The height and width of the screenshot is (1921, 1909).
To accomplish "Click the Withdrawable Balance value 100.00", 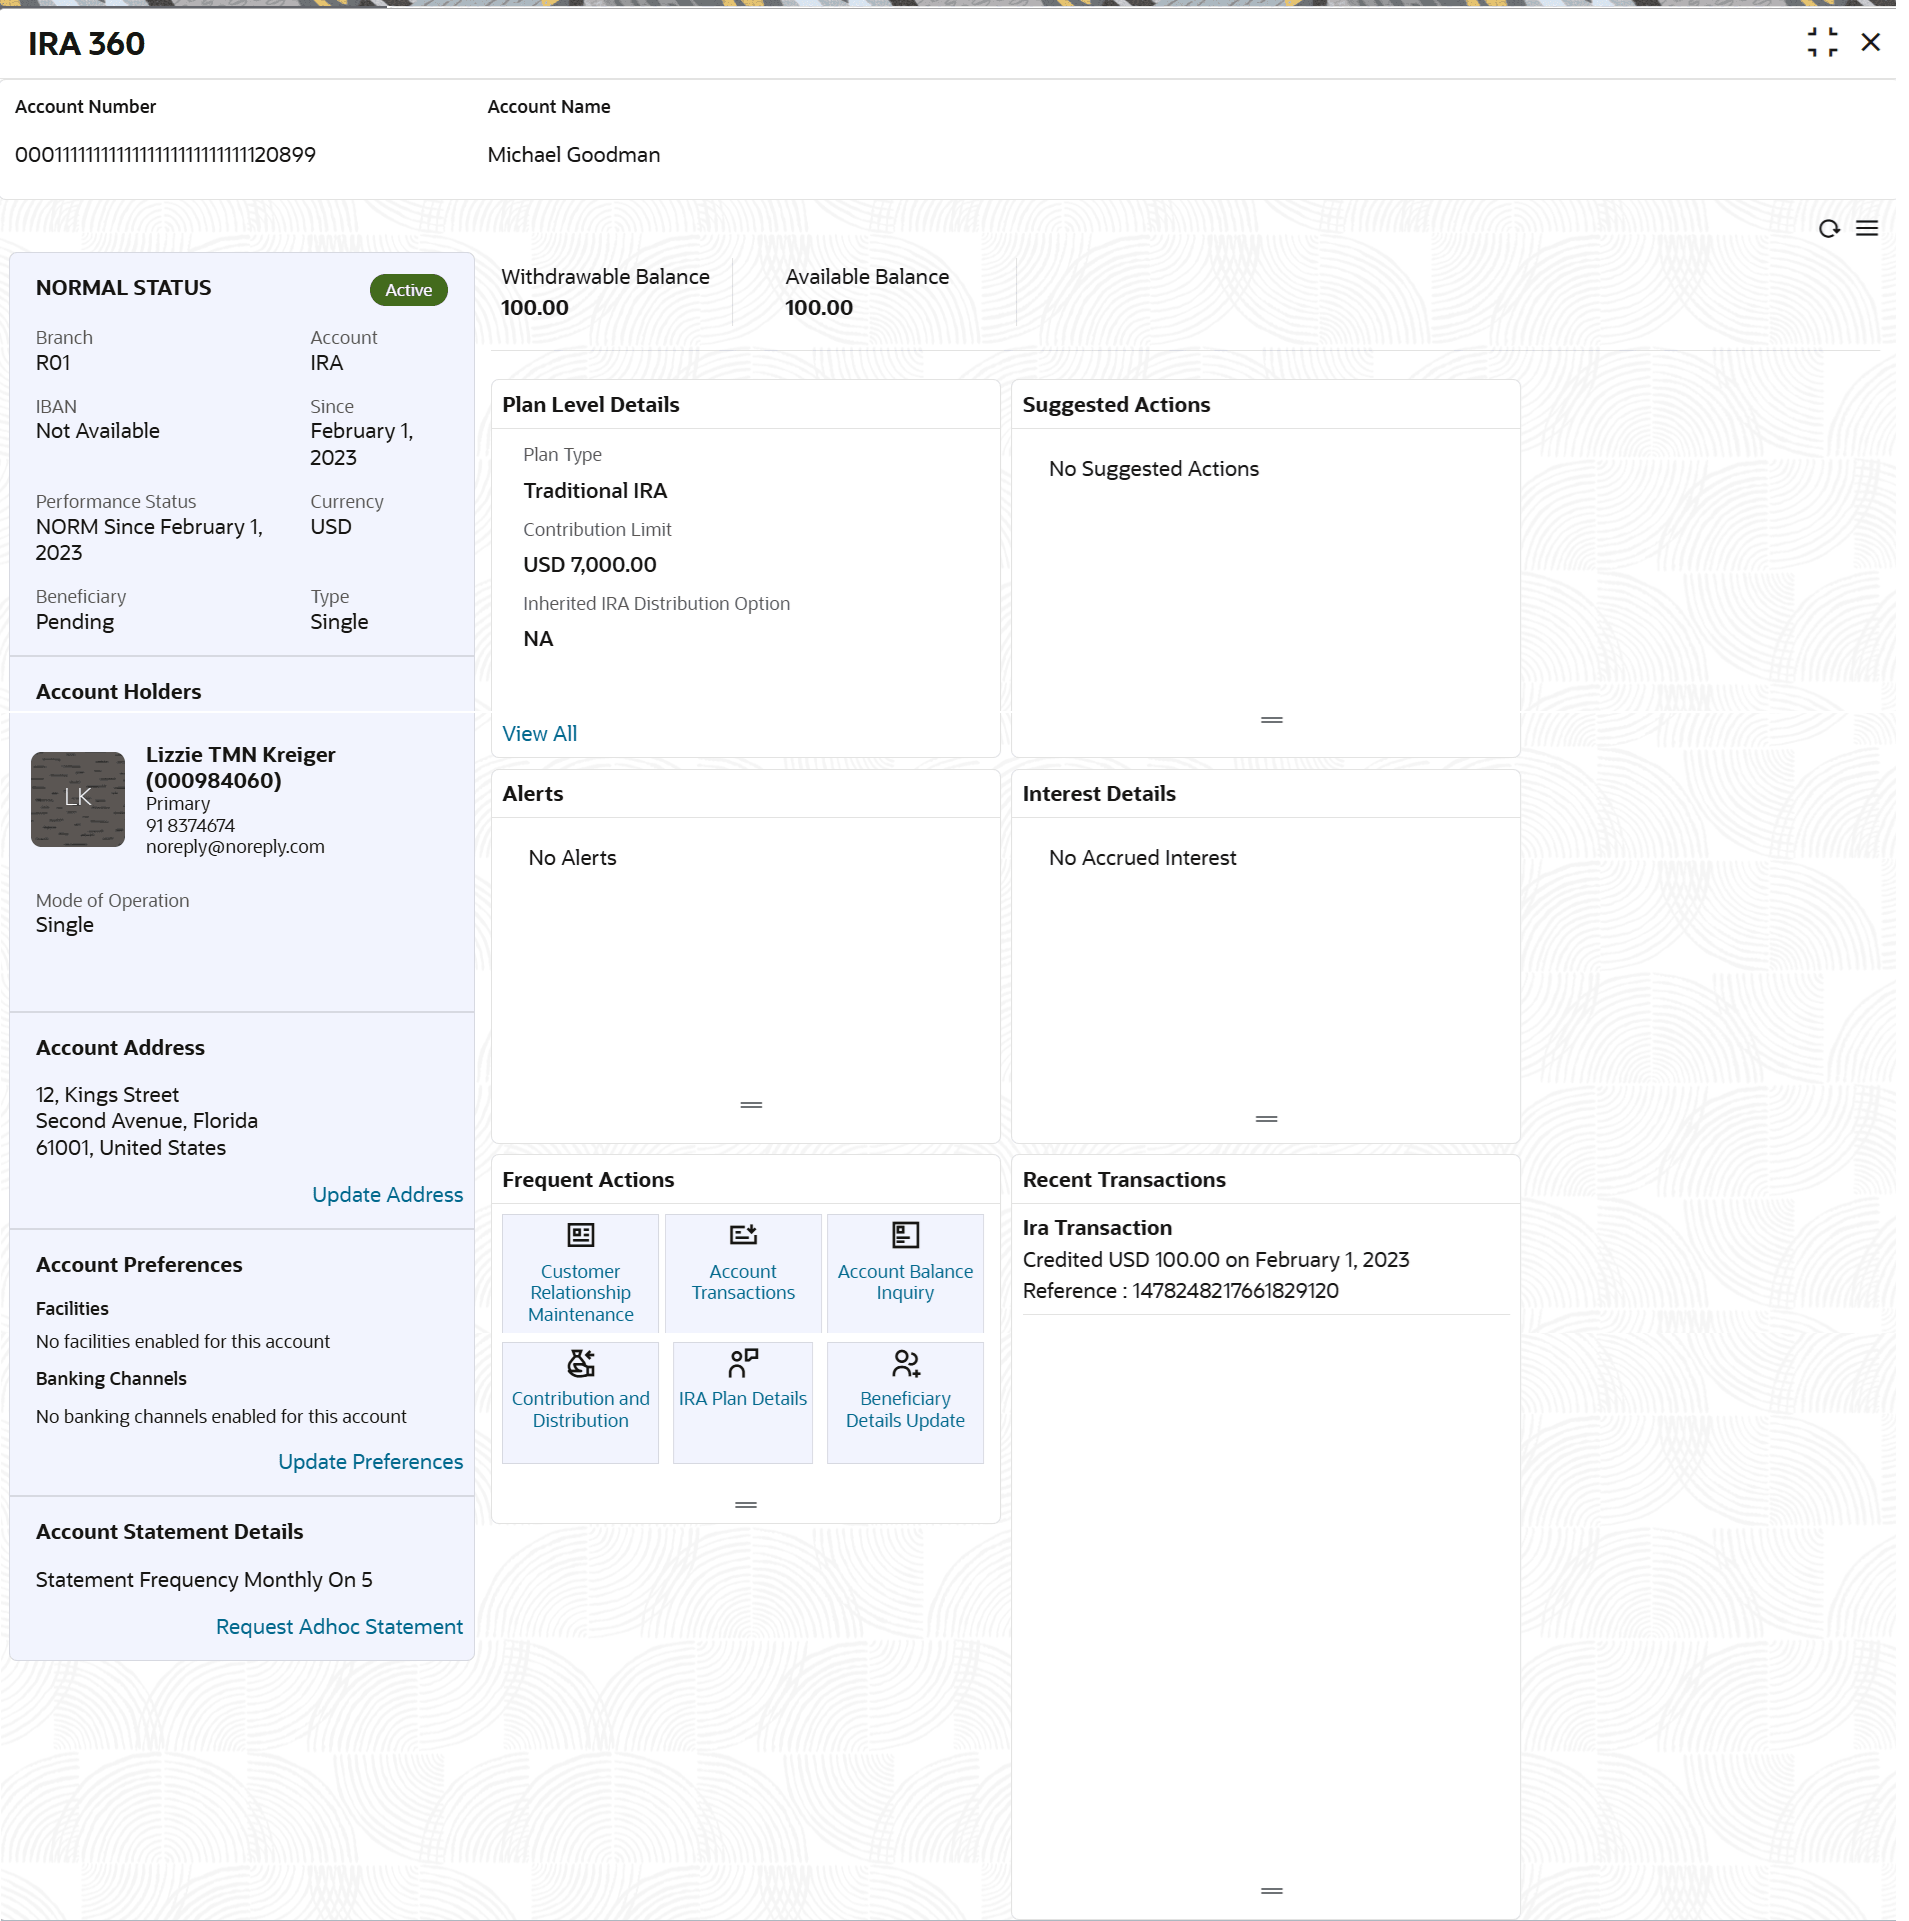I will (535, 308).
